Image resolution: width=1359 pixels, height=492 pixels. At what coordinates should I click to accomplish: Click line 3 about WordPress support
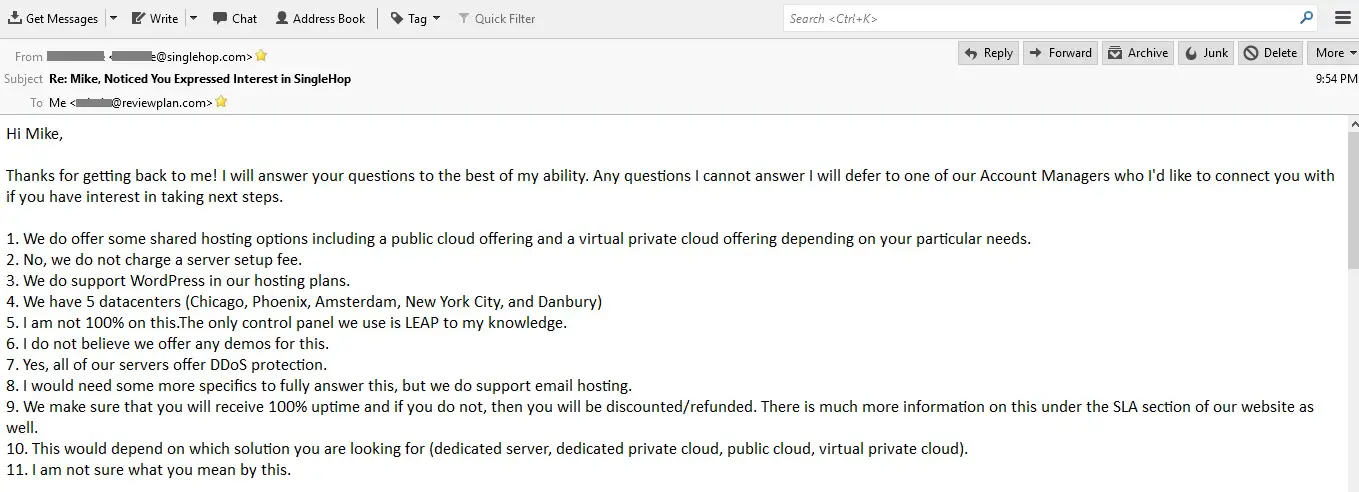pyautogui.click(x=178, y=281)
